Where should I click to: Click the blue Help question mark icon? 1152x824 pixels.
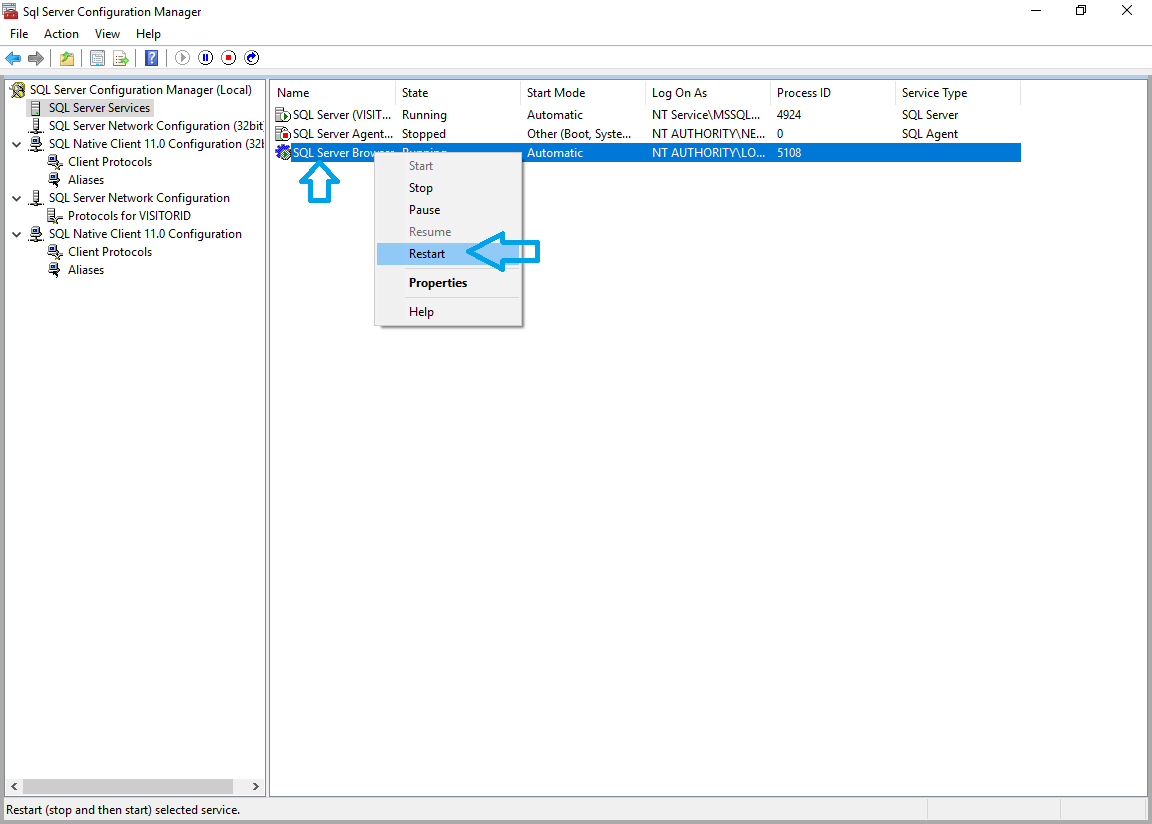point(151,58)
